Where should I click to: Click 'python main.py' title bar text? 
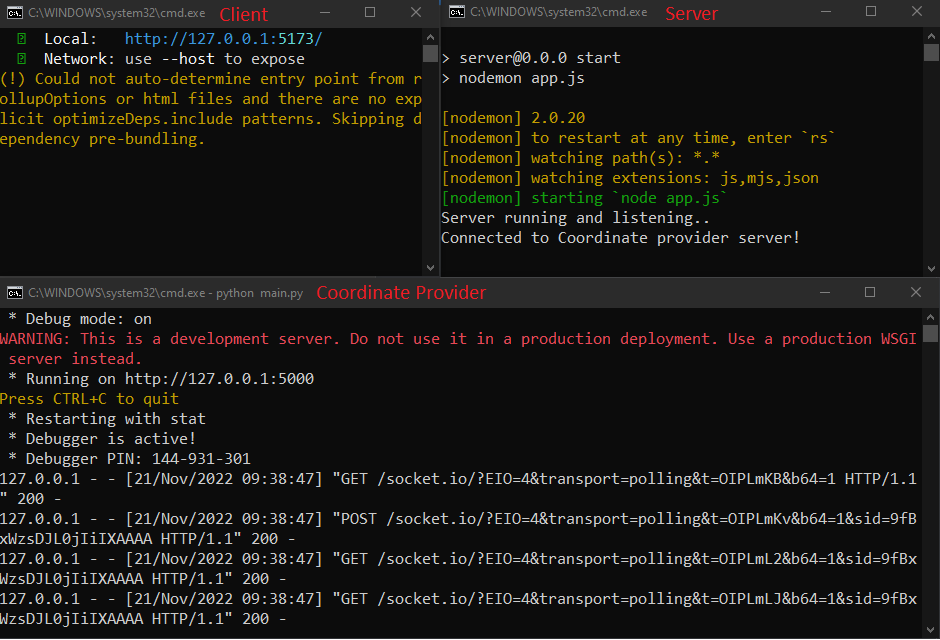click(x=259, y=293)
